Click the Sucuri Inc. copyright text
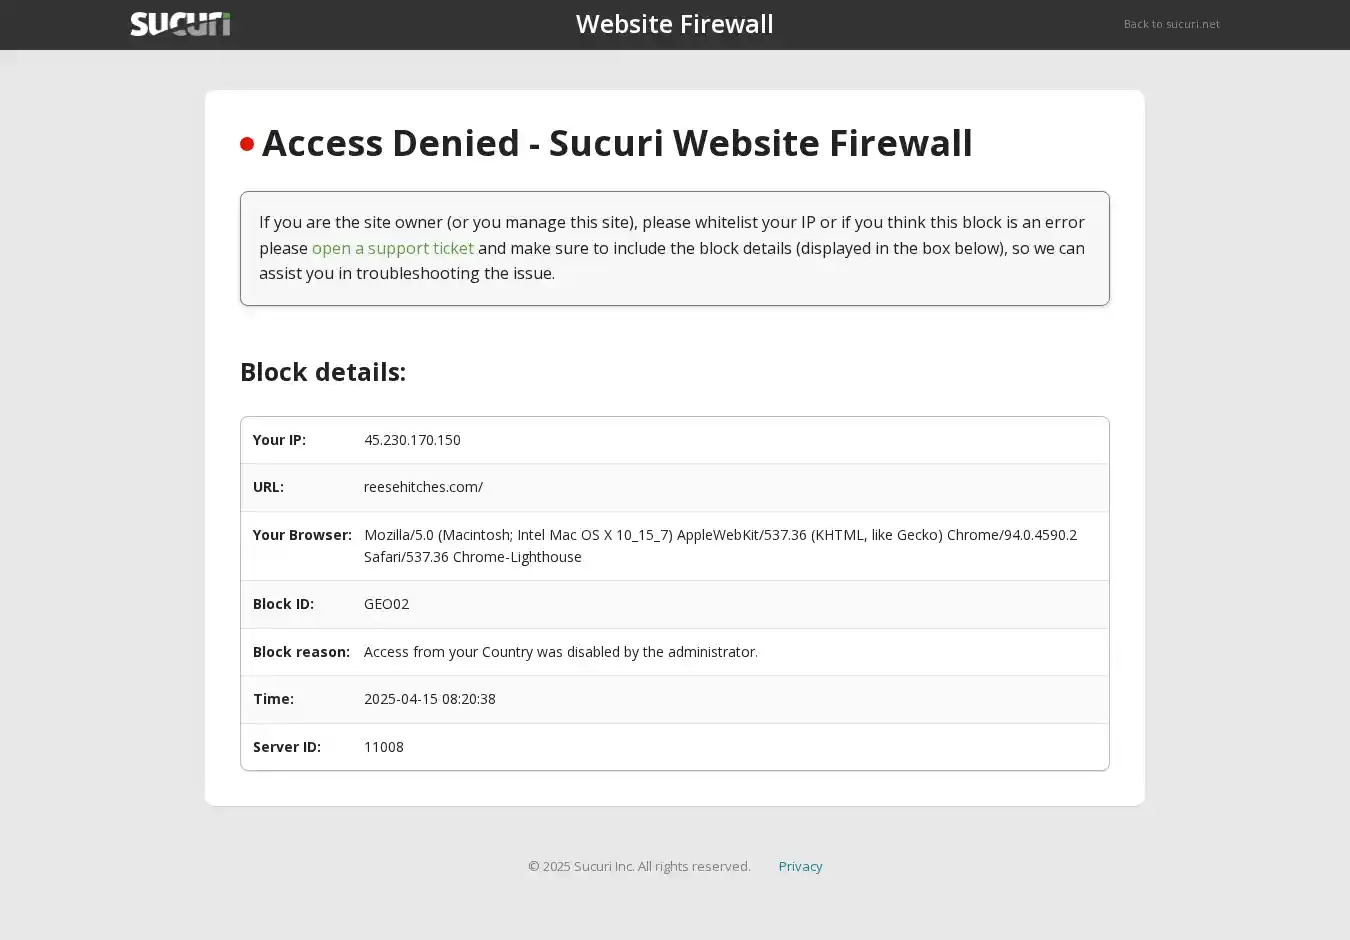This screenshot has height=940, width=1350. (639, 866)
